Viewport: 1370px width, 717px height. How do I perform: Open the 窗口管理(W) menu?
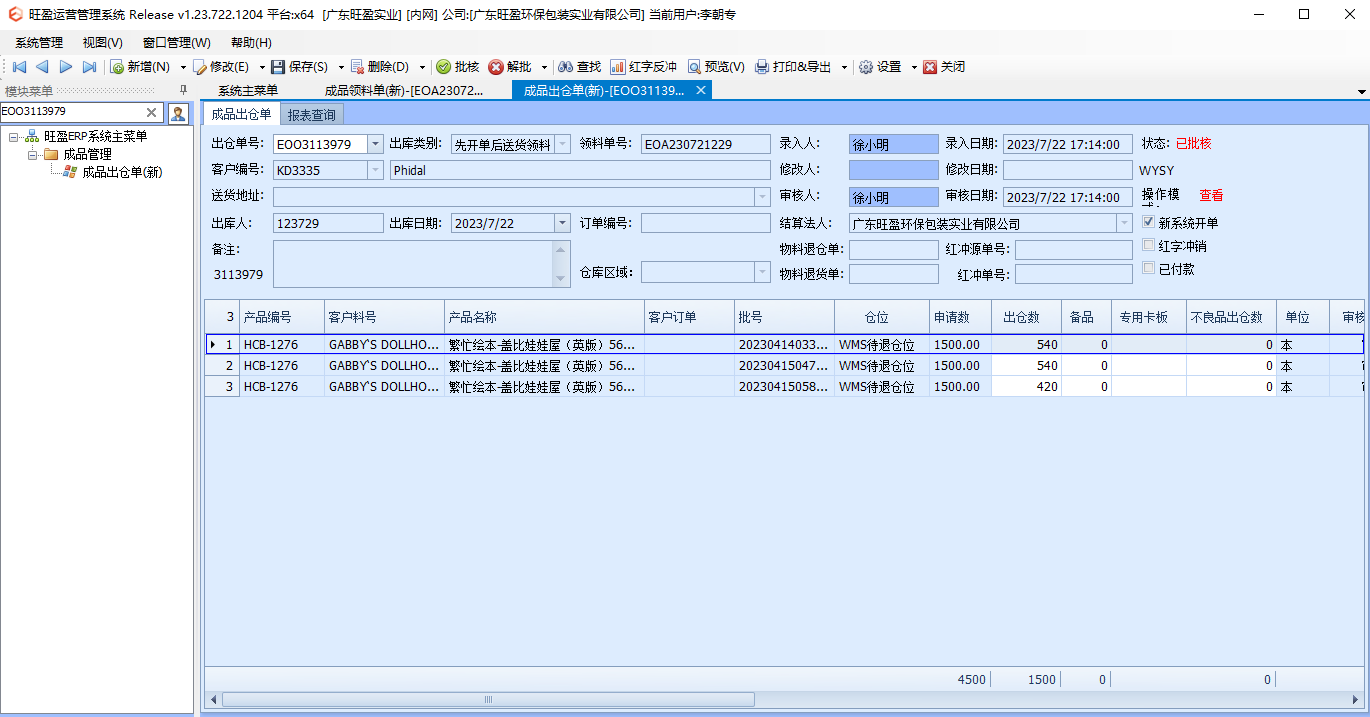177,43
